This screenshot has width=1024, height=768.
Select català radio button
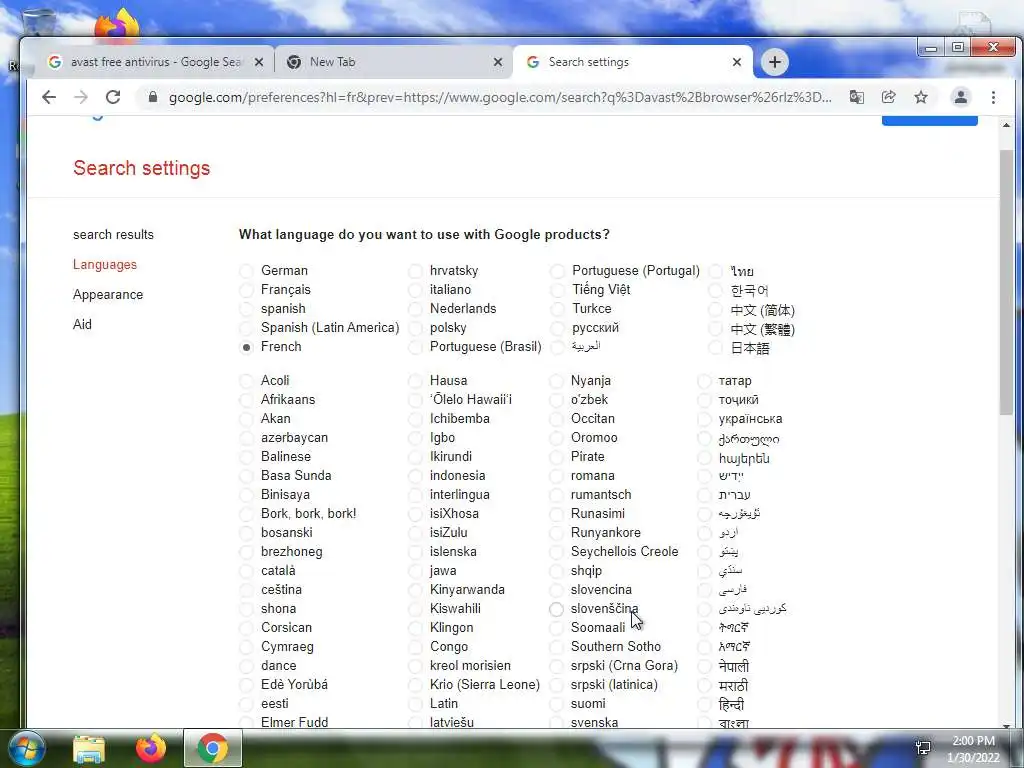[246, 571]
